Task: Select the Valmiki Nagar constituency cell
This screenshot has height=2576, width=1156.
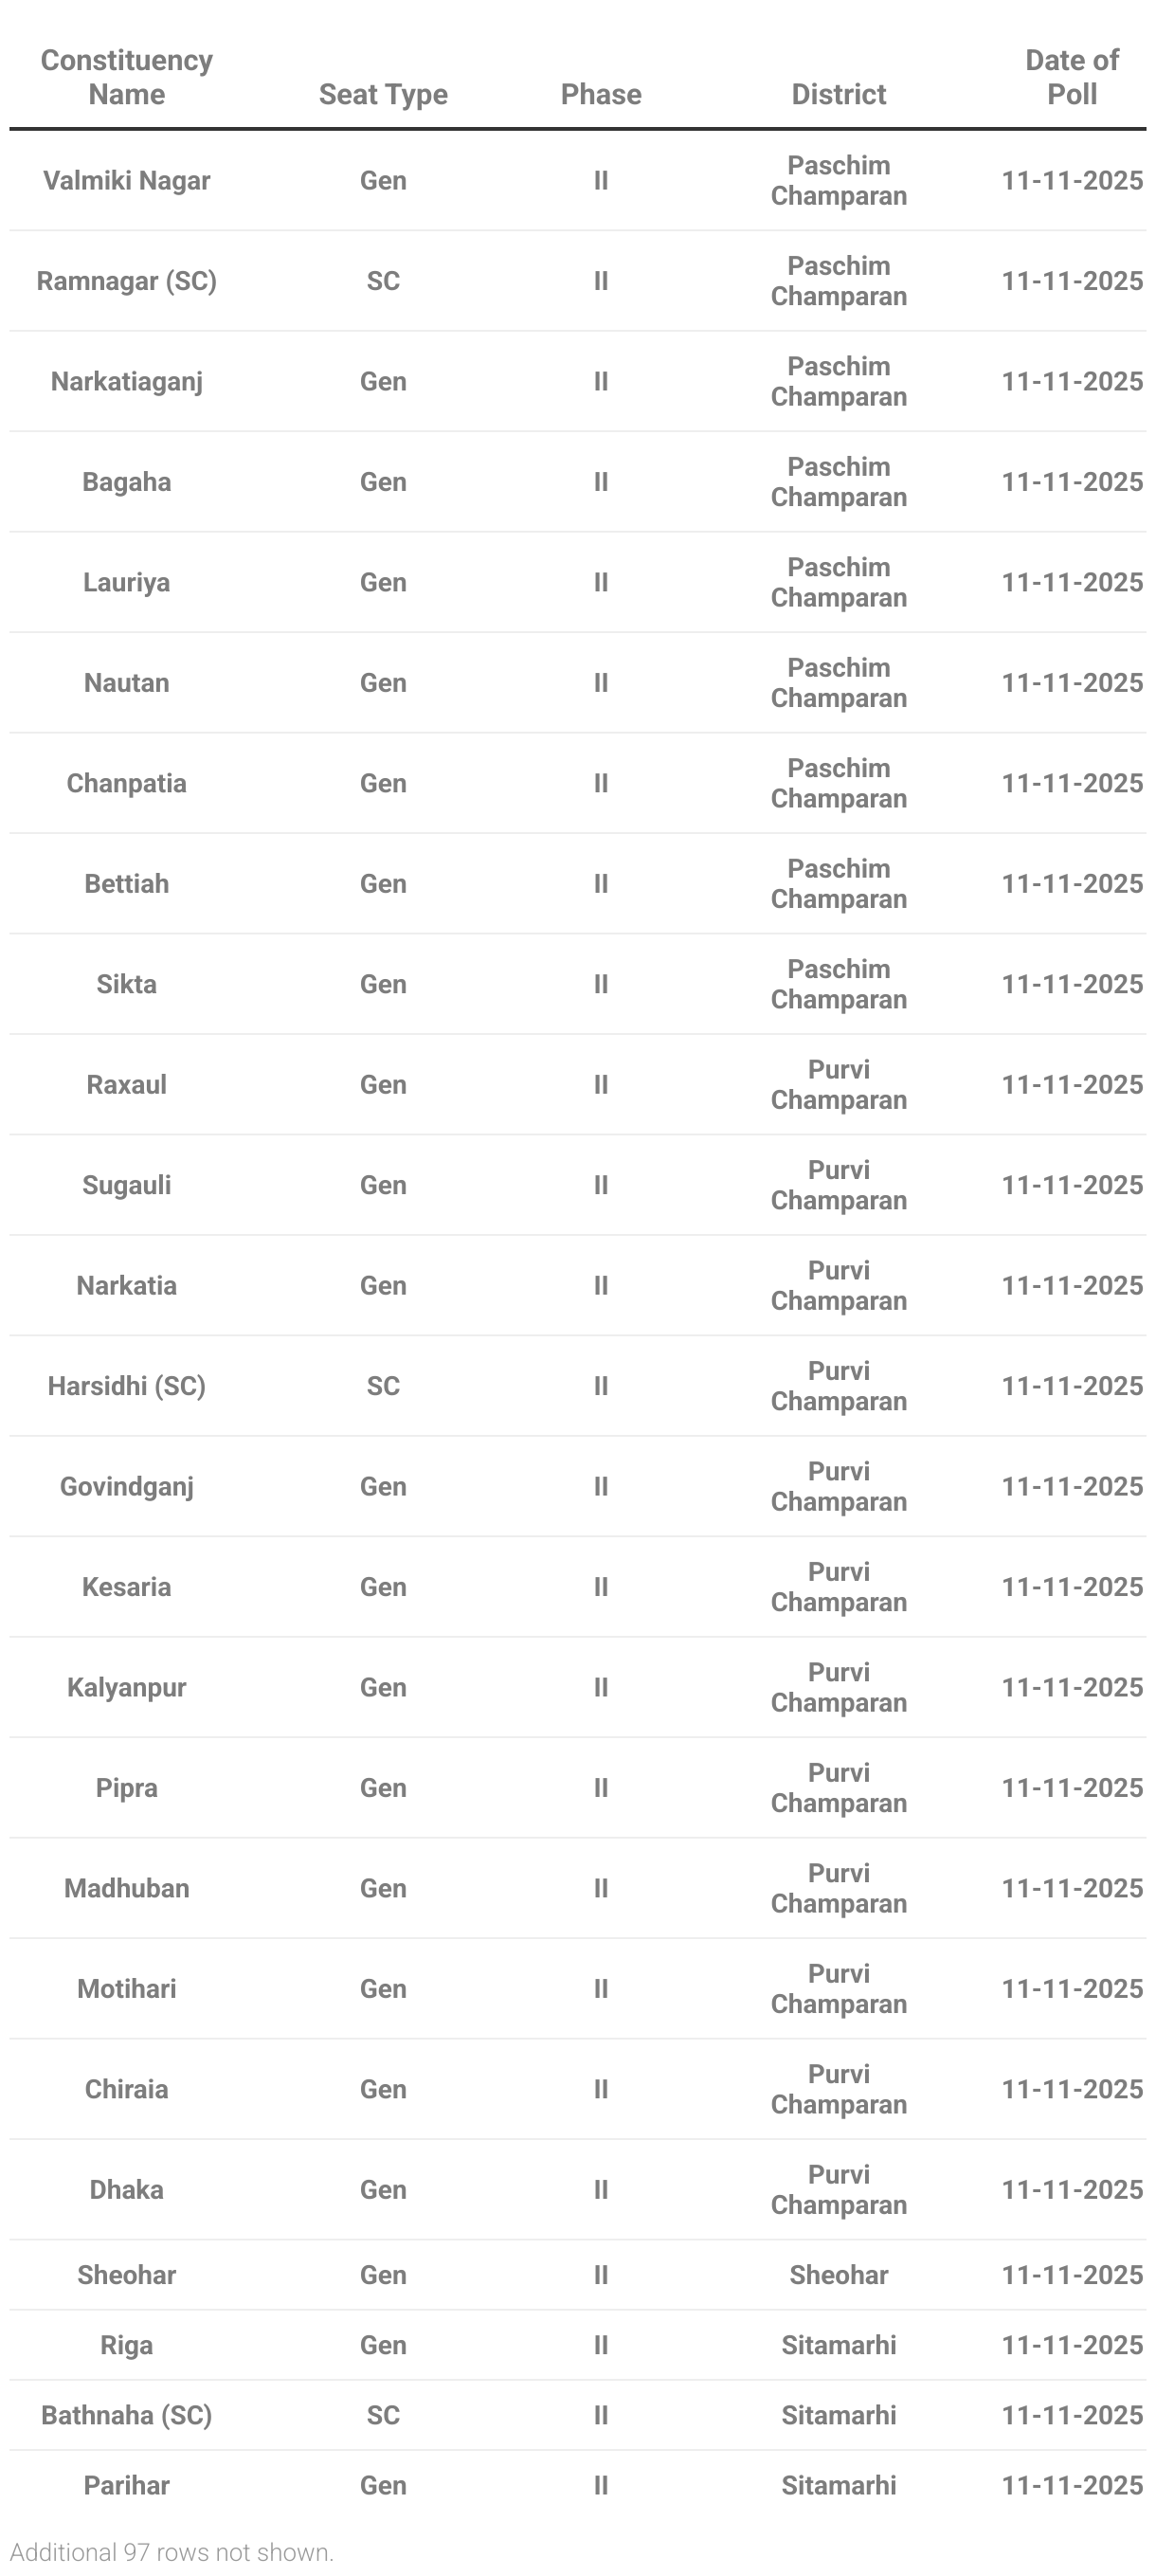Action: [126, 181]
